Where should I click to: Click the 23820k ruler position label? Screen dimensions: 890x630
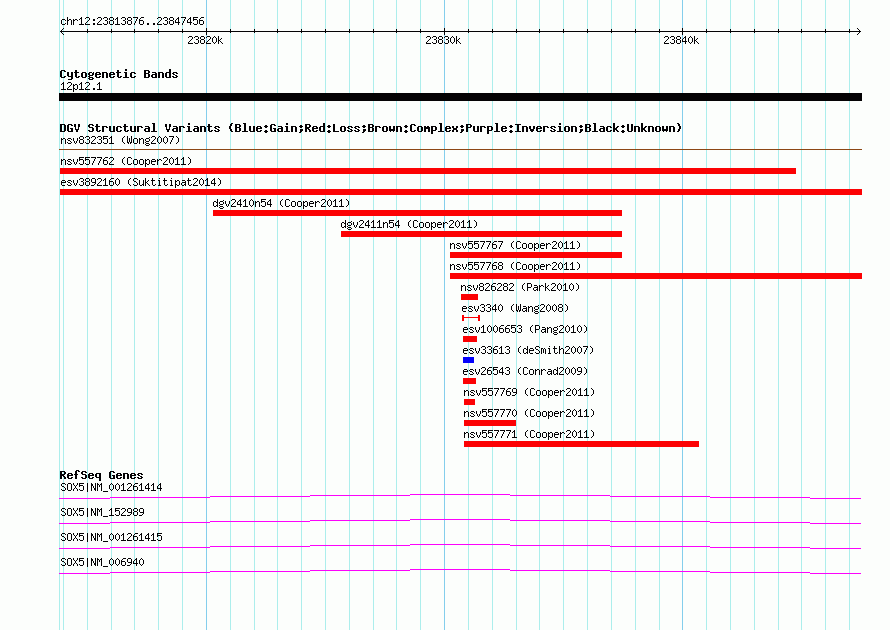[x=205, y=40]
